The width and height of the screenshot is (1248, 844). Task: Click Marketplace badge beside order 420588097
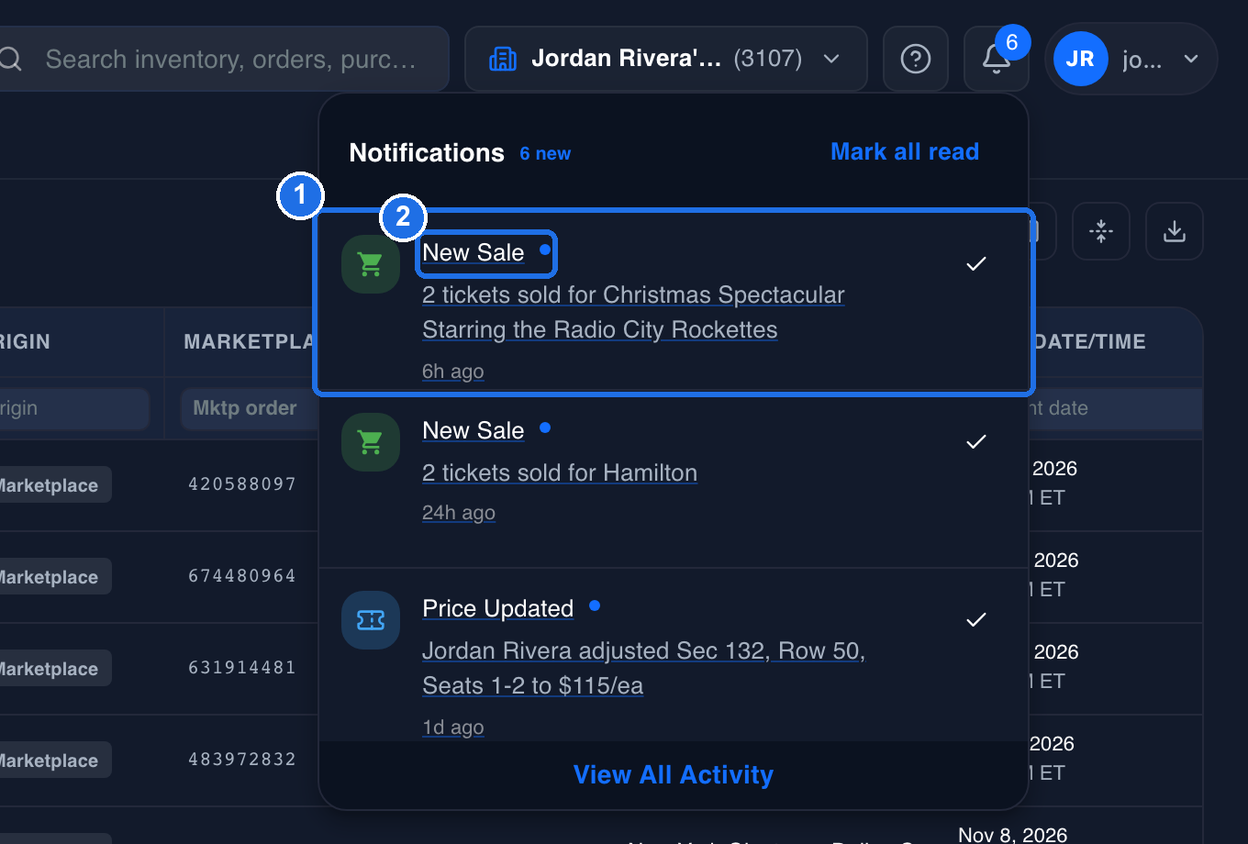(x=55, y=485)
